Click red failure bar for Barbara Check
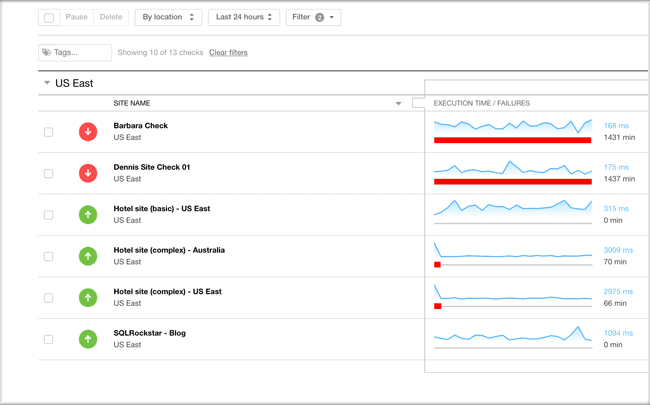Screen dimensions: 650x405 512,140
